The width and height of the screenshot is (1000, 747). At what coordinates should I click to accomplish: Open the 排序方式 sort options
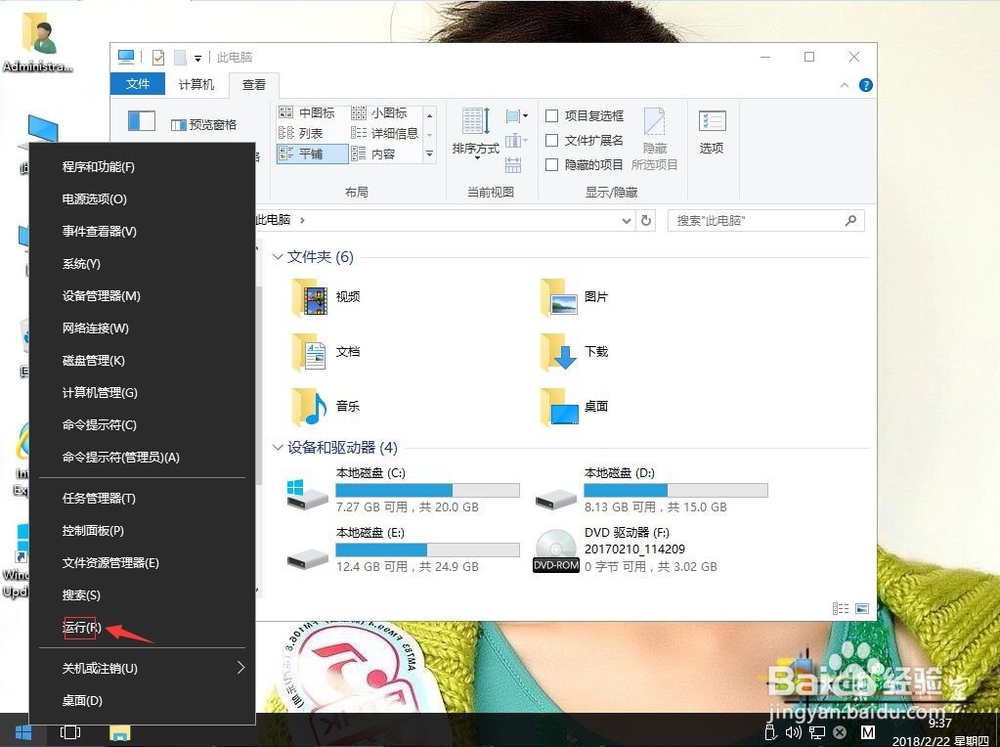[474, 147]
